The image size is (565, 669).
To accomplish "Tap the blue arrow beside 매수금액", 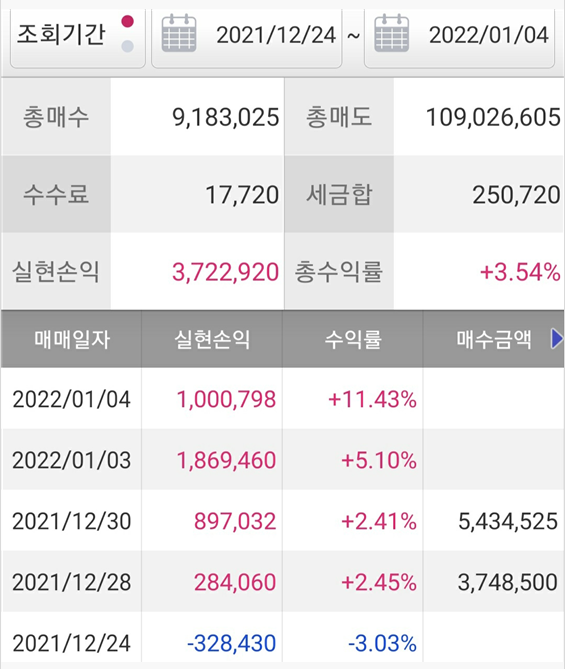I will pyautogui.click(x=557, y=339).
